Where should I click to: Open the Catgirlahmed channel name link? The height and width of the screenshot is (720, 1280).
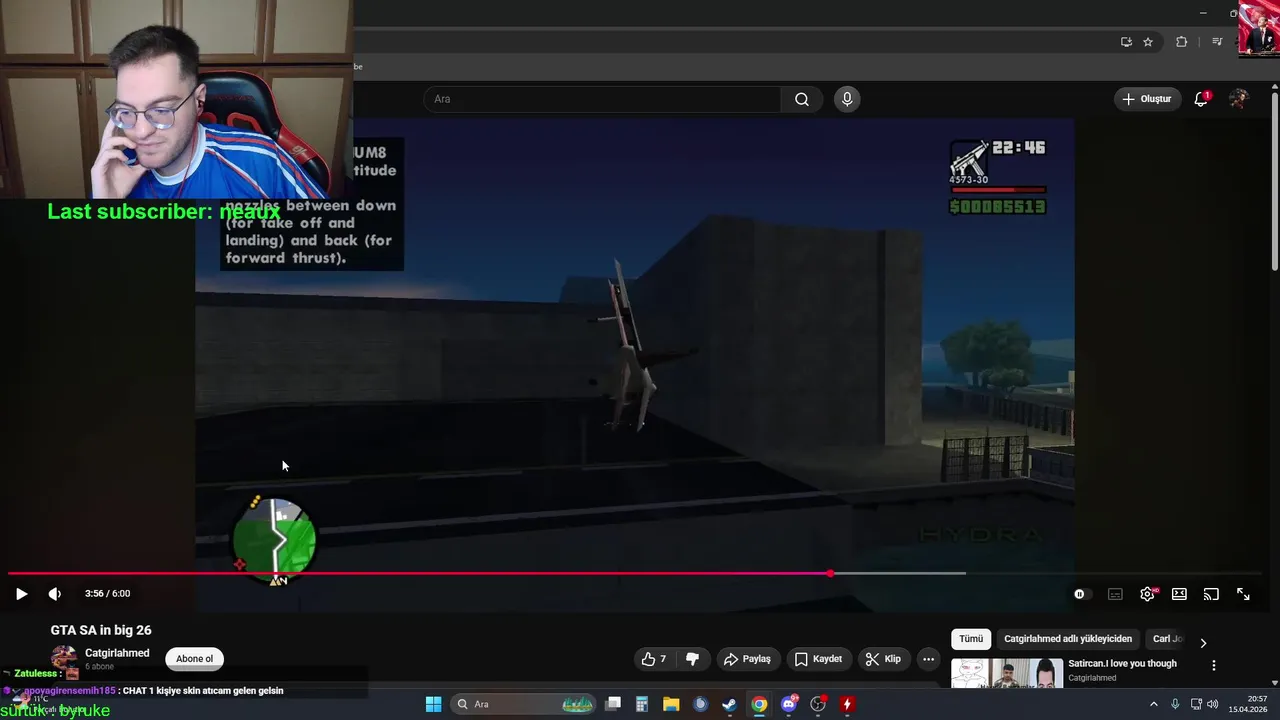(x=117, y=653)
